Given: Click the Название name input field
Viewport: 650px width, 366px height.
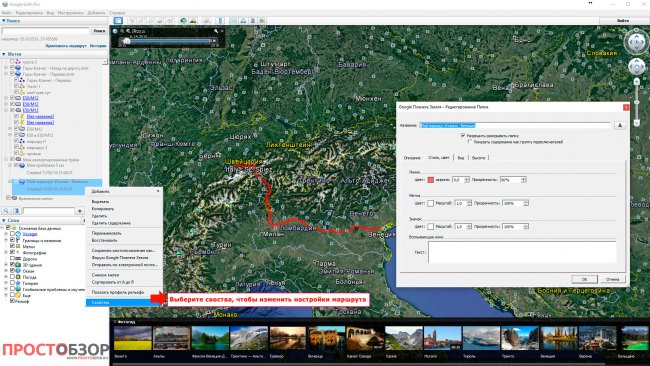Looking at the screenshot, I should pyautogui.click(x=515, y=125).
